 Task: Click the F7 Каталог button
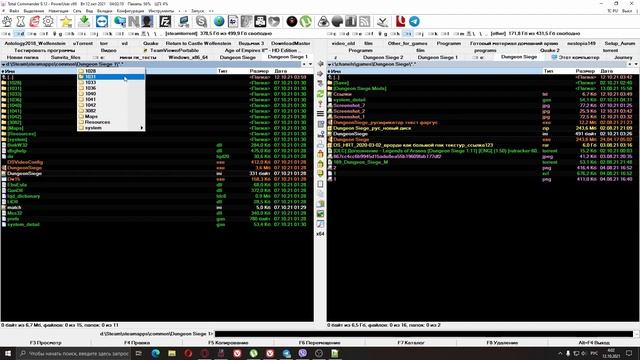click(411, 342)
